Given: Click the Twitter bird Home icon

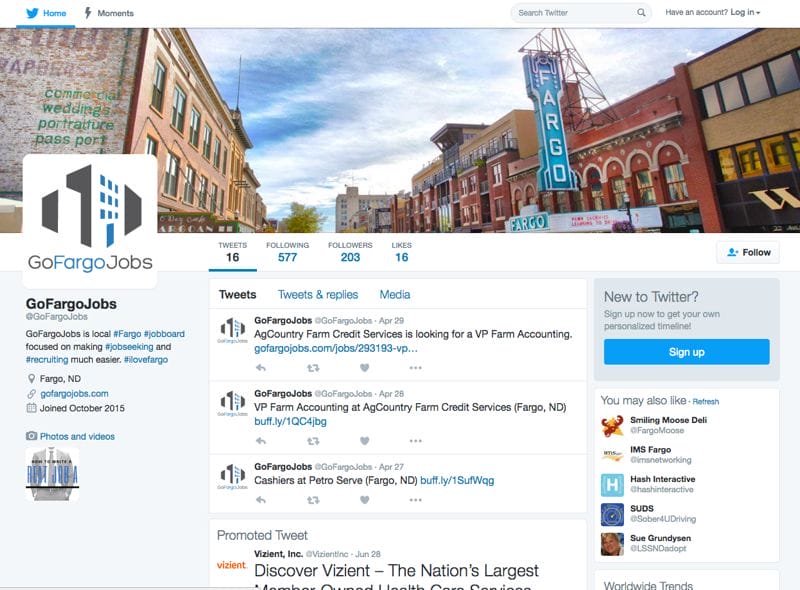Looking at the screenshot, I should tap(33, 13).
